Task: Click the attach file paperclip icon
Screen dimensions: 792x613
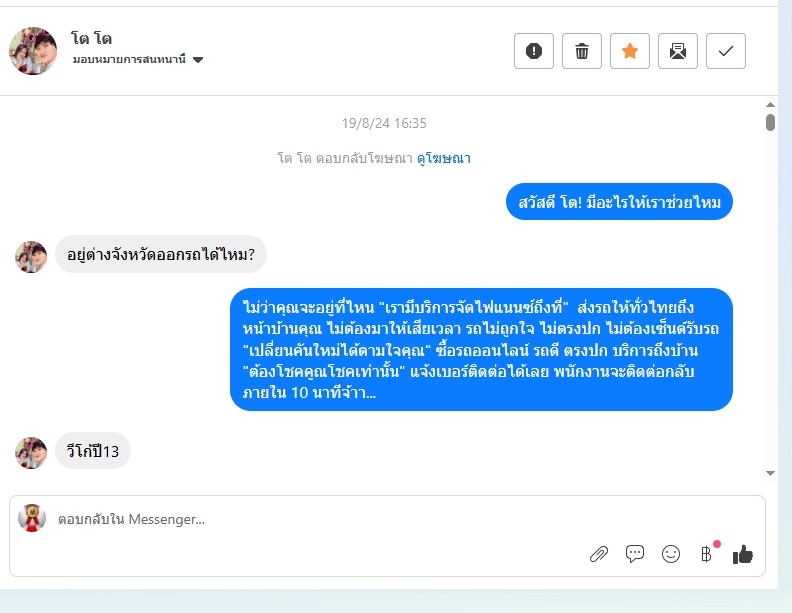Action: pos(598,554)
